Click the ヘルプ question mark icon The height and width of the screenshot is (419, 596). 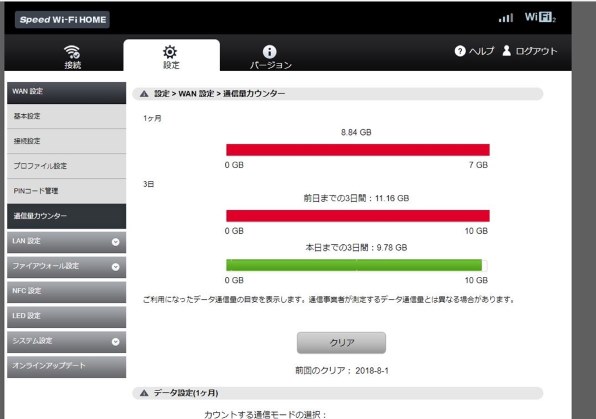click(x=460, y=51)
